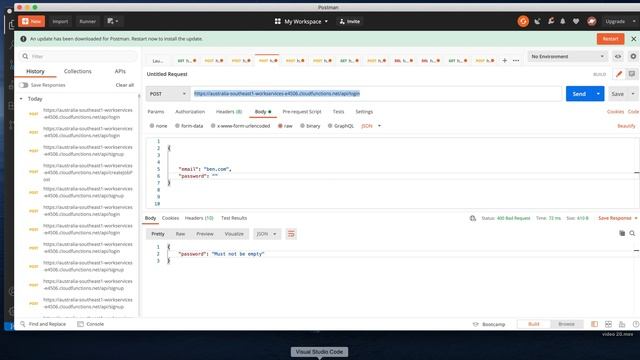Open Find and Replace in the footer
Screen dimensions: 640x360
pyautogui.click(x=43, y=324)
